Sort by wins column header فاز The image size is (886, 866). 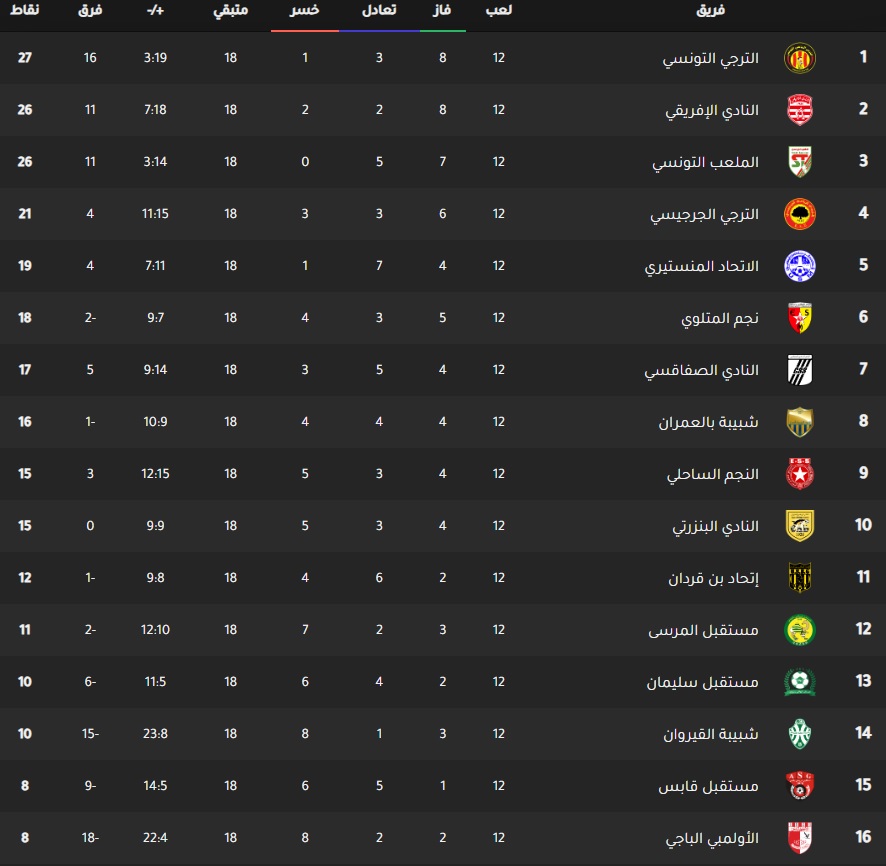443,10
